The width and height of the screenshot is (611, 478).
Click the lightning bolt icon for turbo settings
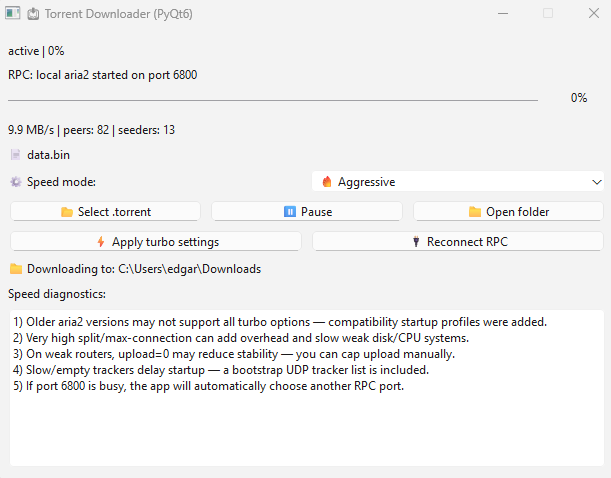point(100,242)
